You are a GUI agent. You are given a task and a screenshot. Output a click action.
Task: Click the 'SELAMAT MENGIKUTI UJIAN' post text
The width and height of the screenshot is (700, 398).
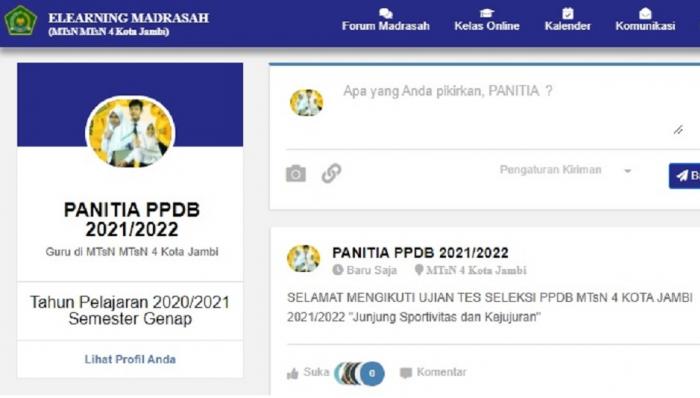(x=490, y=307)
